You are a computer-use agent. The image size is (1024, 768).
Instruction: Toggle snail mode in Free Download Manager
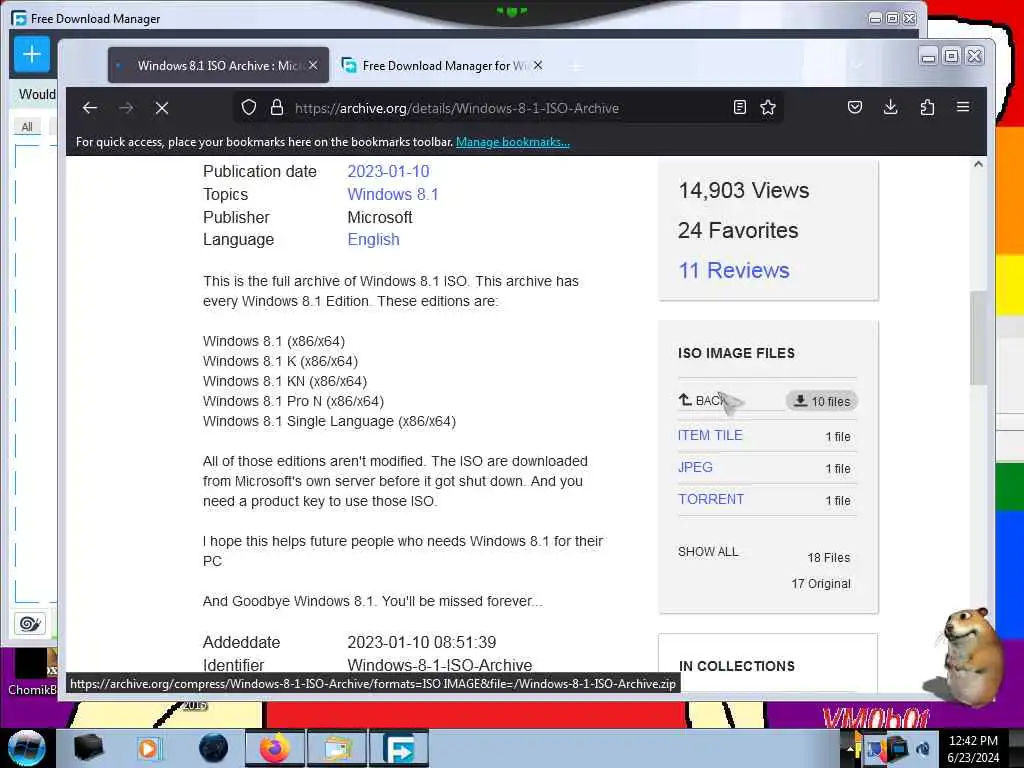click(x=29, y=624)
